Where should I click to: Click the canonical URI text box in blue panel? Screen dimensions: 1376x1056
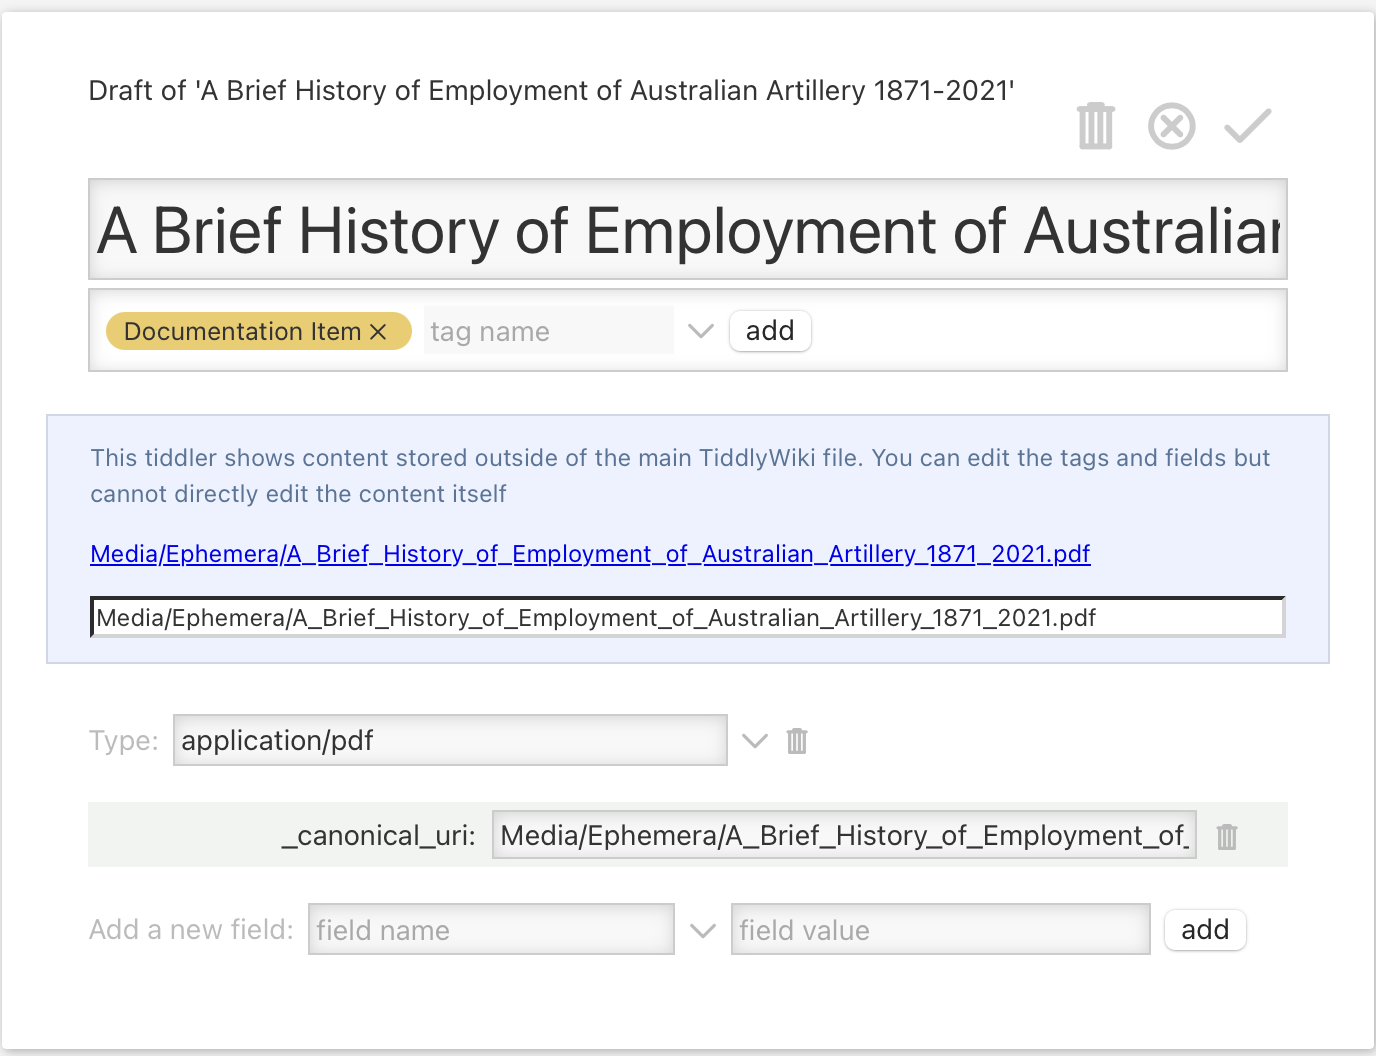pyautogui.click(x=688, y=618)
